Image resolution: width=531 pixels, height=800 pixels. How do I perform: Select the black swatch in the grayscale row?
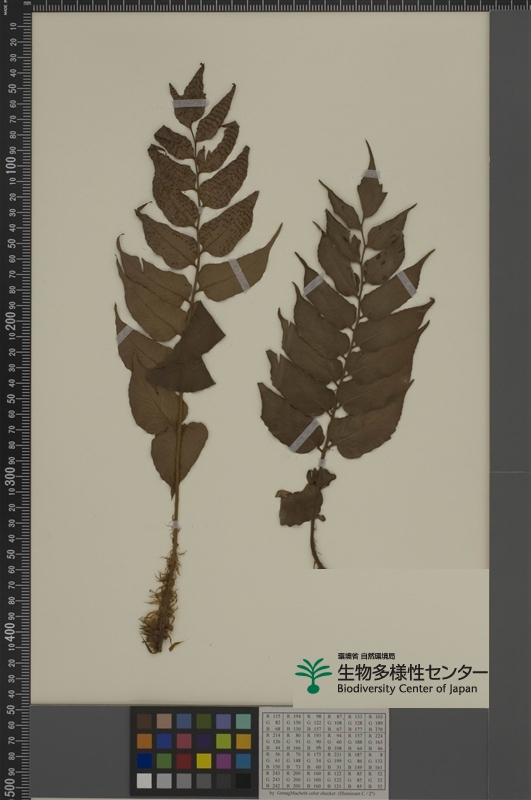click(x=243, y=781)
